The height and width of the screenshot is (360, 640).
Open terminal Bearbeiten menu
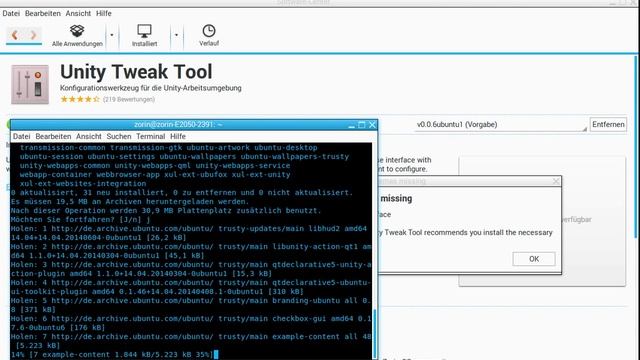pos(53,136)
